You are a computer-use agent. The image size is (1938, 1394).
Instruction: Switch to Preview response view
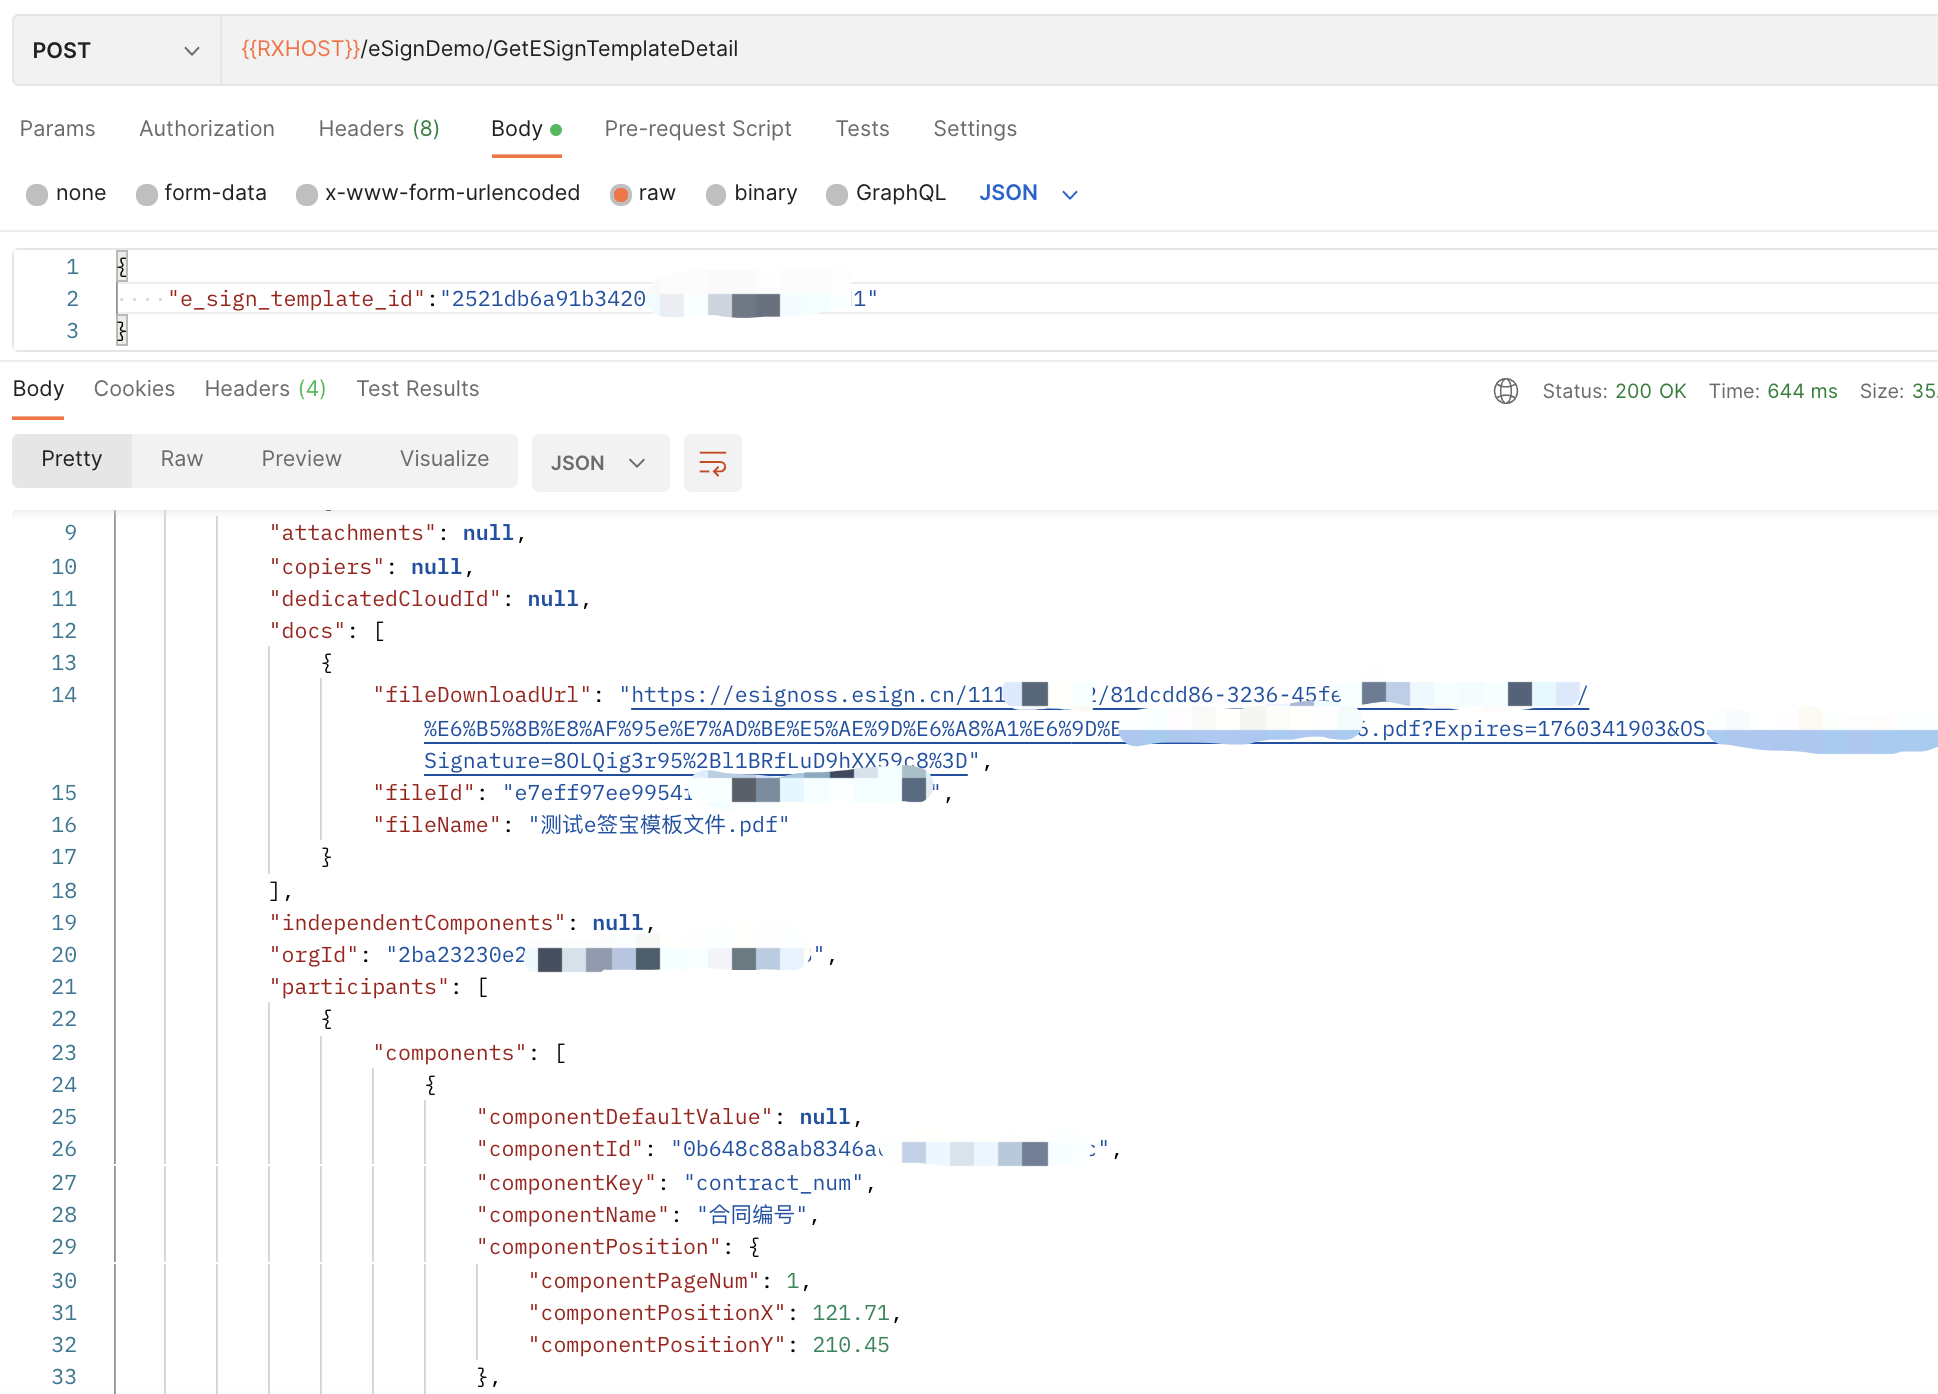(x=301, y=459)
